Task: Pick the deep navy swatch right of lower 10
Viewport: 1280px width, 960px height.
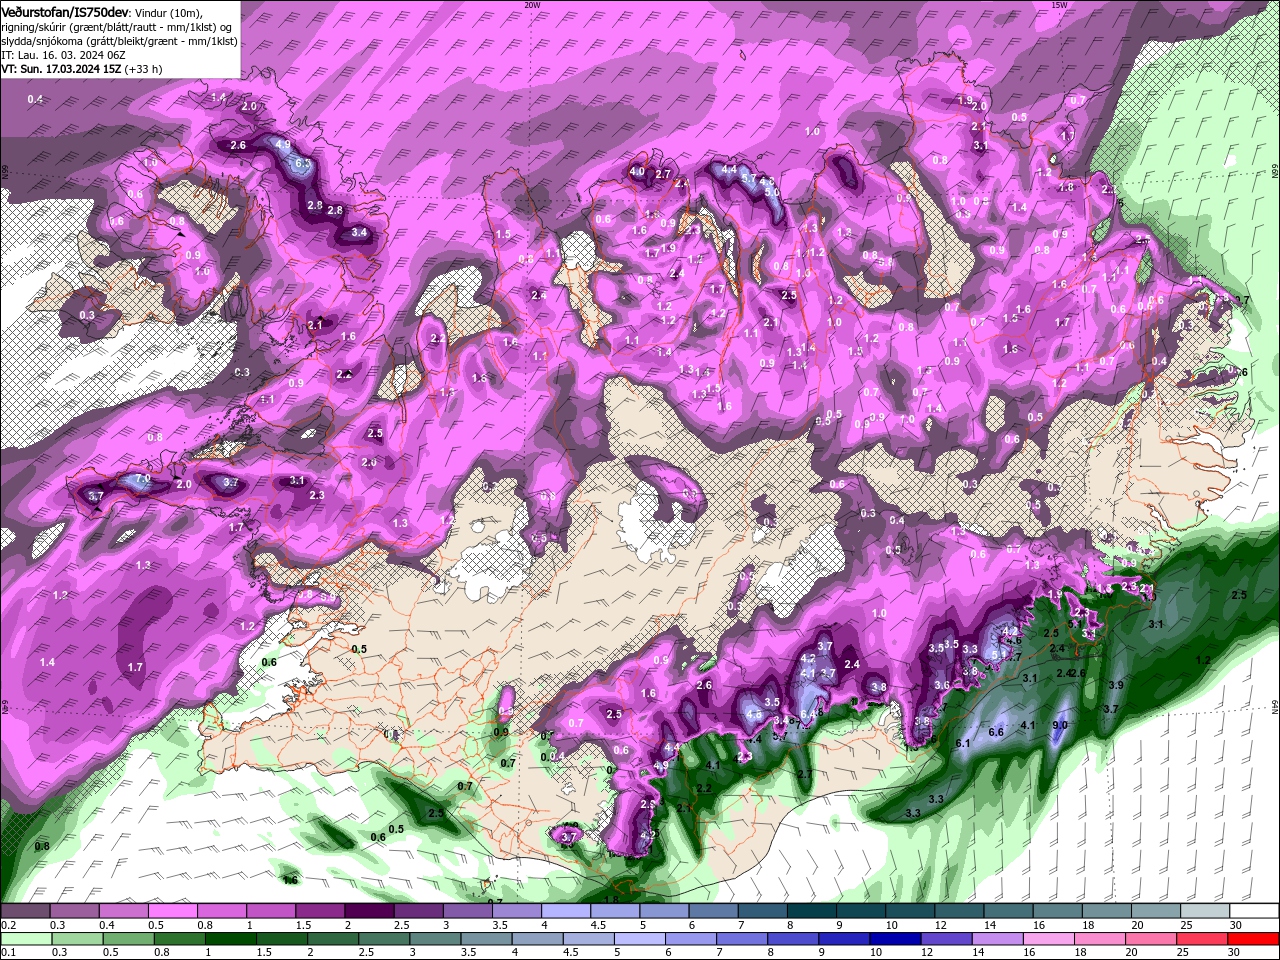Action: [x=895, y=939]
